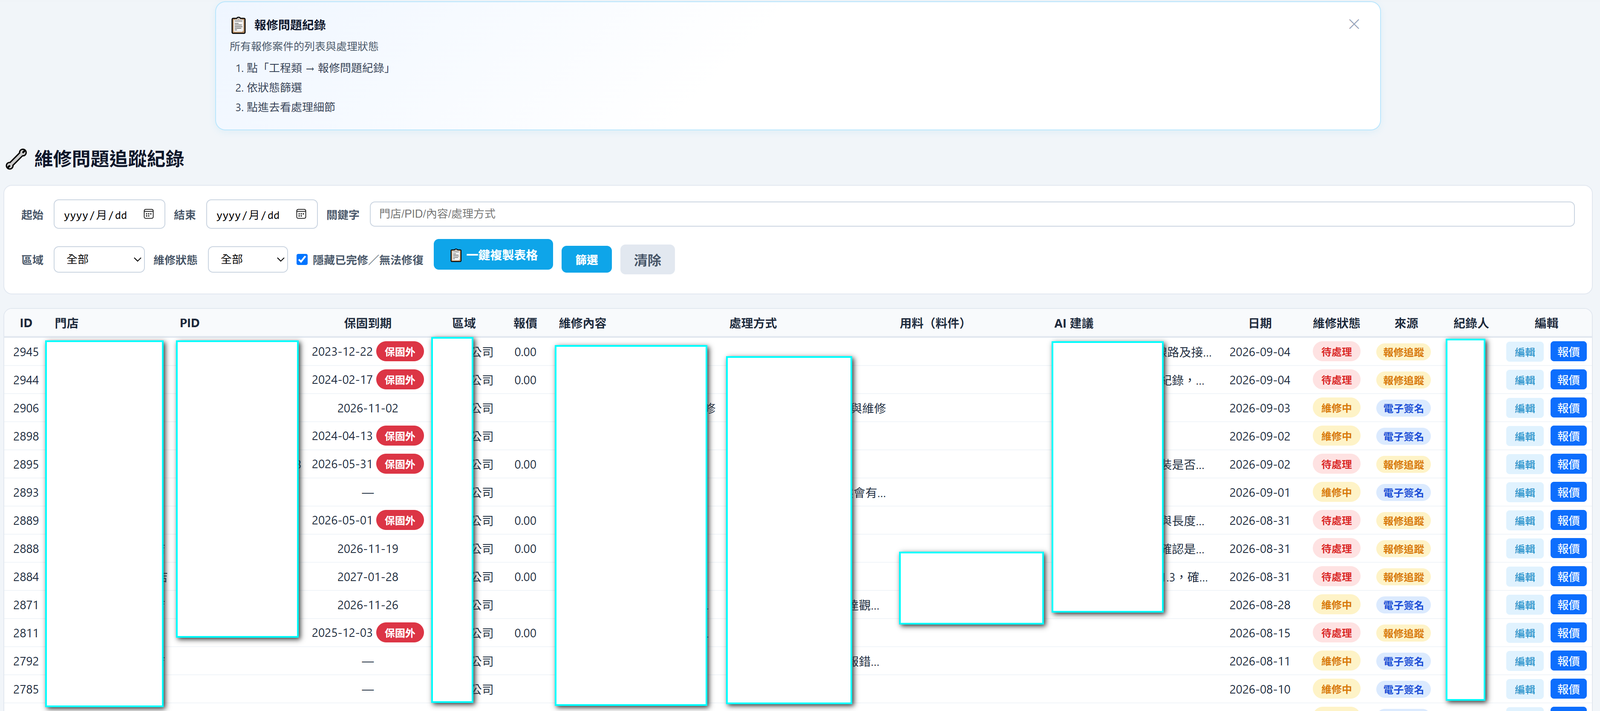Edit record 2906 with its 編輯 button
1600x711 pixels.
point(1525,408)
